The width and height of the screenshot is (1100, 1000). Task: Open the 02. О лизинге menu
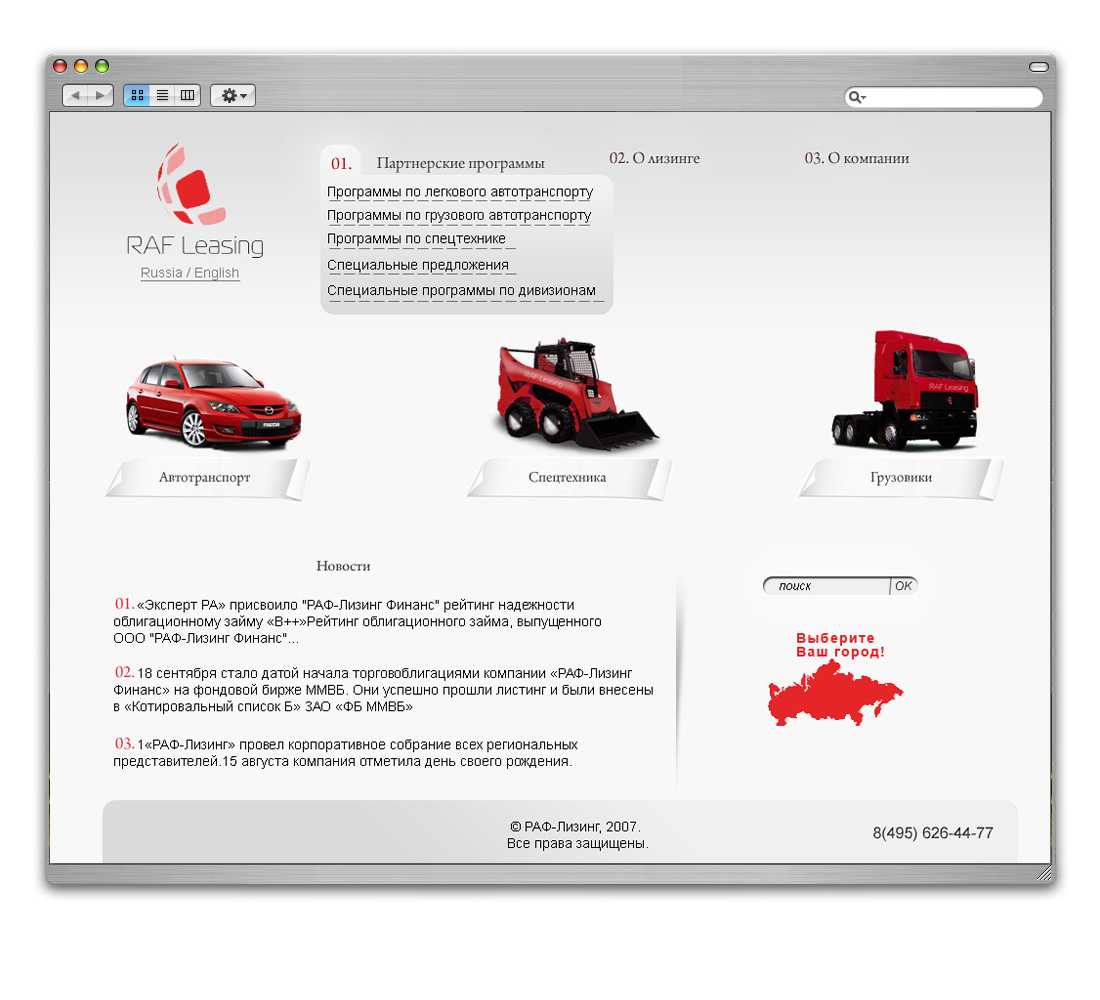point(654,159)
